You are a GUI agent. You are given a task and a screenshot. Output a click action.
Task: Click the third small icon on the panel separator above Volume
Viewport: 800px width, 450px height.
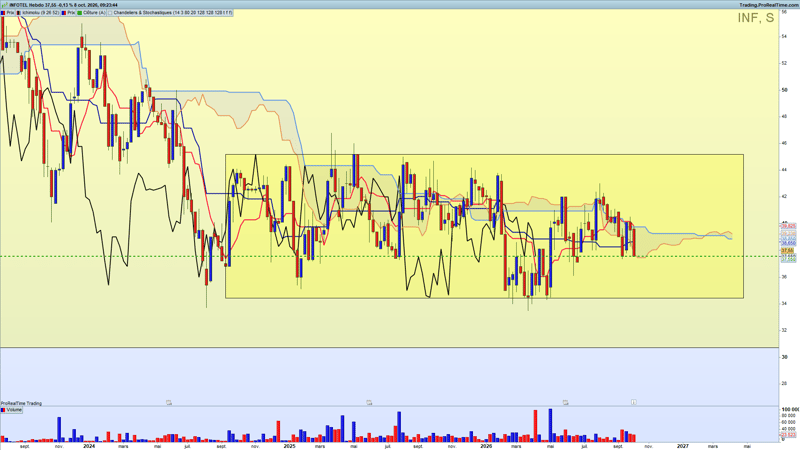click(566, 403)
